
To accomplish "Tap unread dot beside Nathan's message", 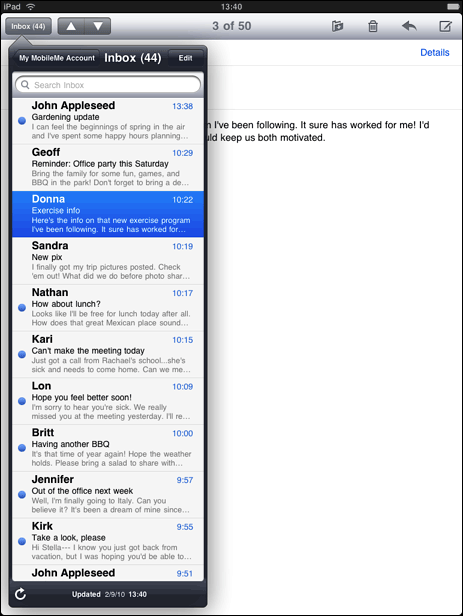I will pos(22,308).
